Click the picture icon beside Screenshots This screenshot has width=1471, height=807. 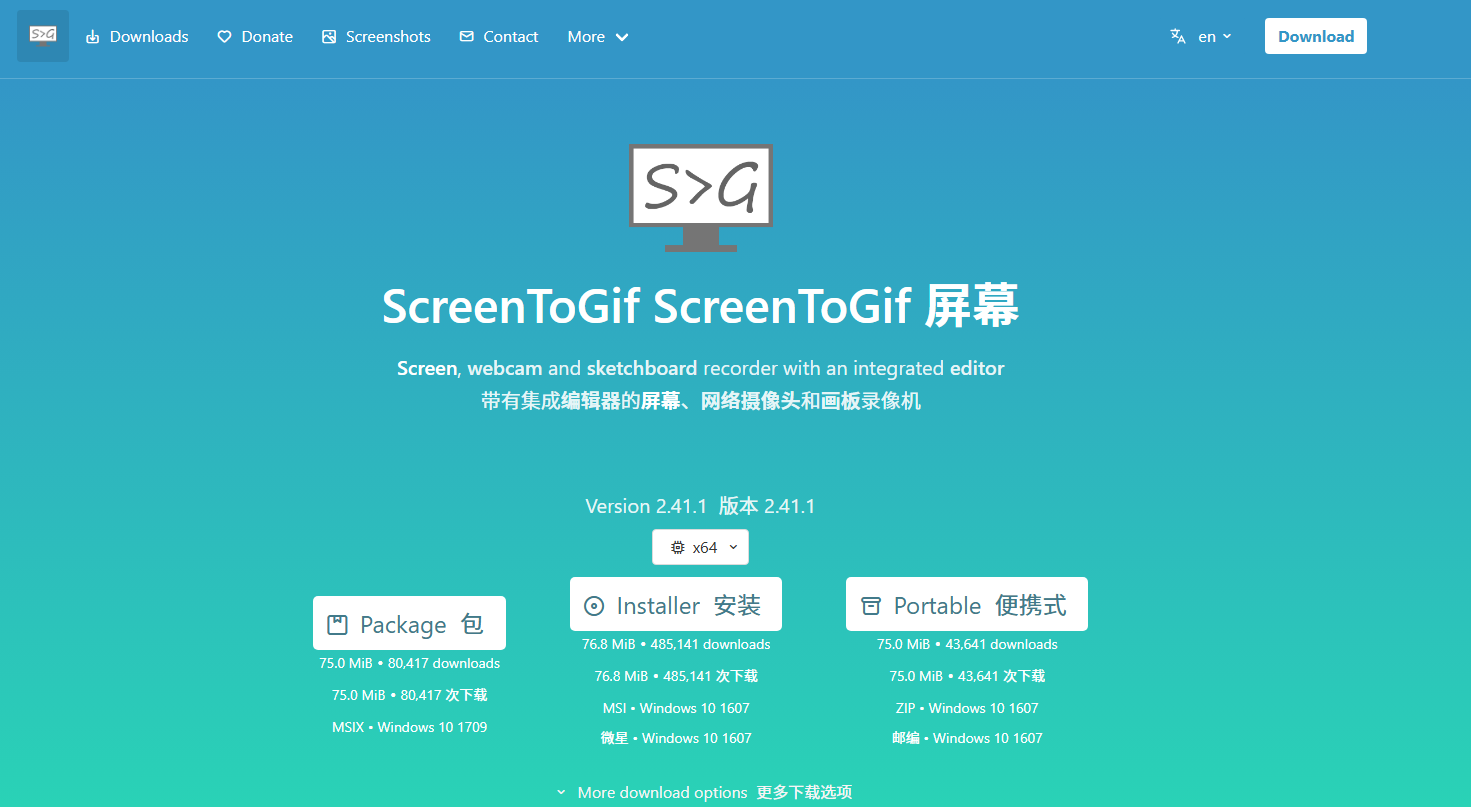click(x=329, y=37)
